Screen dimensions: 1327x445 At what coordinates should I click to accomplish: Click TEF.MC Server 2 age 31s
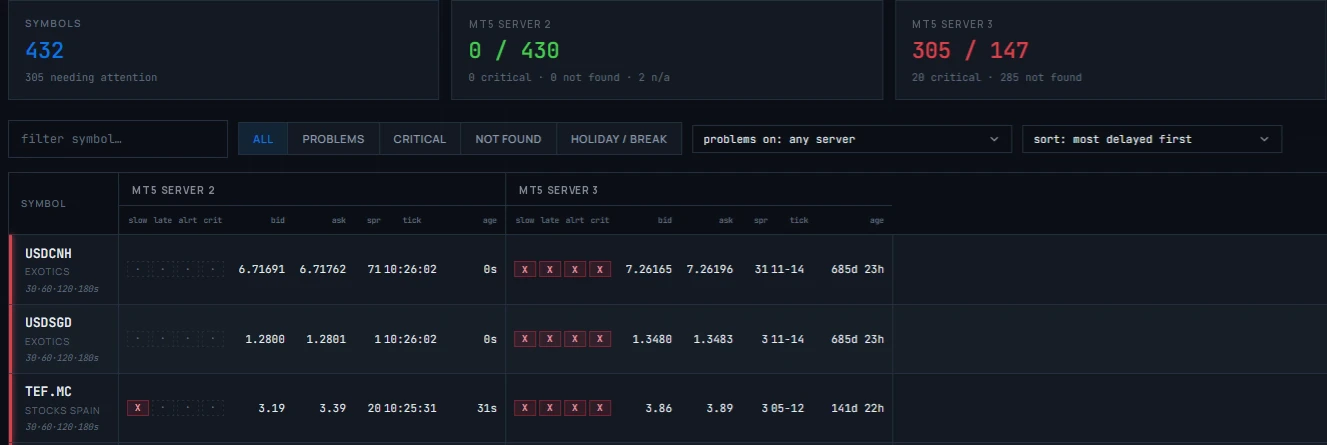click(x=487, y=408)
